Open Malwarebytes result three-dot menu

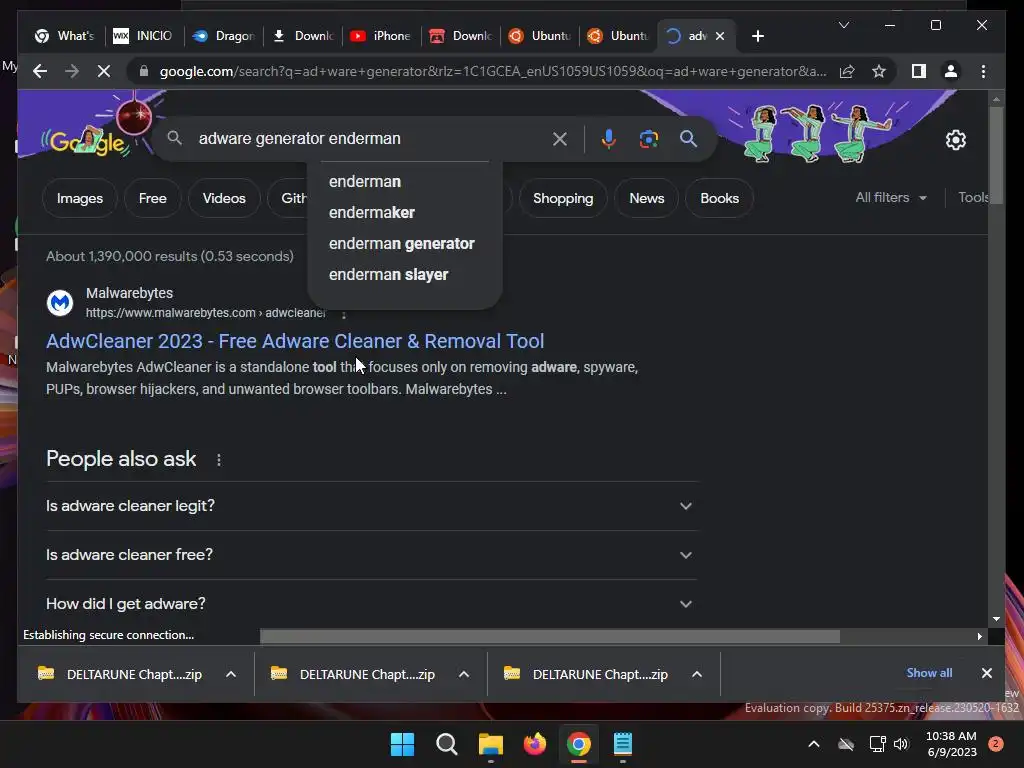344,314
